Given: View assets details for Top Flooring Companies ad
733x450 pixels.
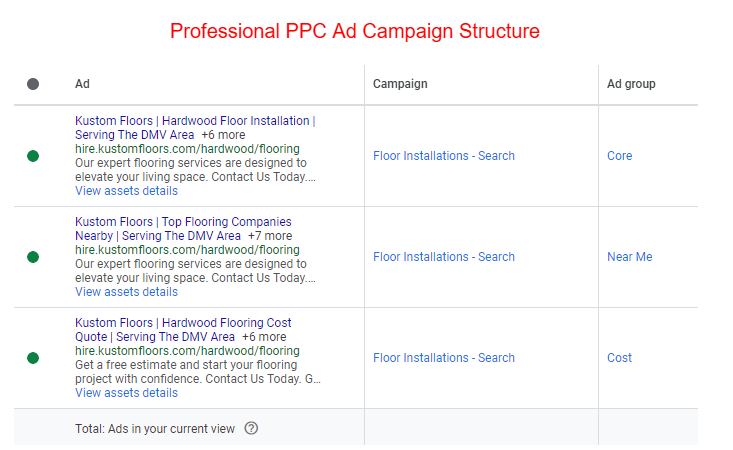Looking at the screenshot, I should (x=126, y=292).
